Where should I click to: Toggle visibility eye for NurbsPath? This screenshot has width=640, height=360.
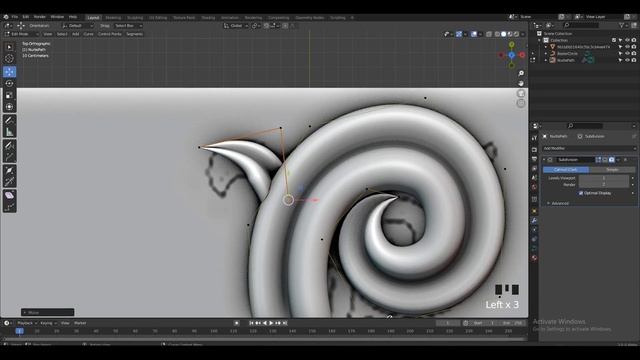tap(627, 60)
